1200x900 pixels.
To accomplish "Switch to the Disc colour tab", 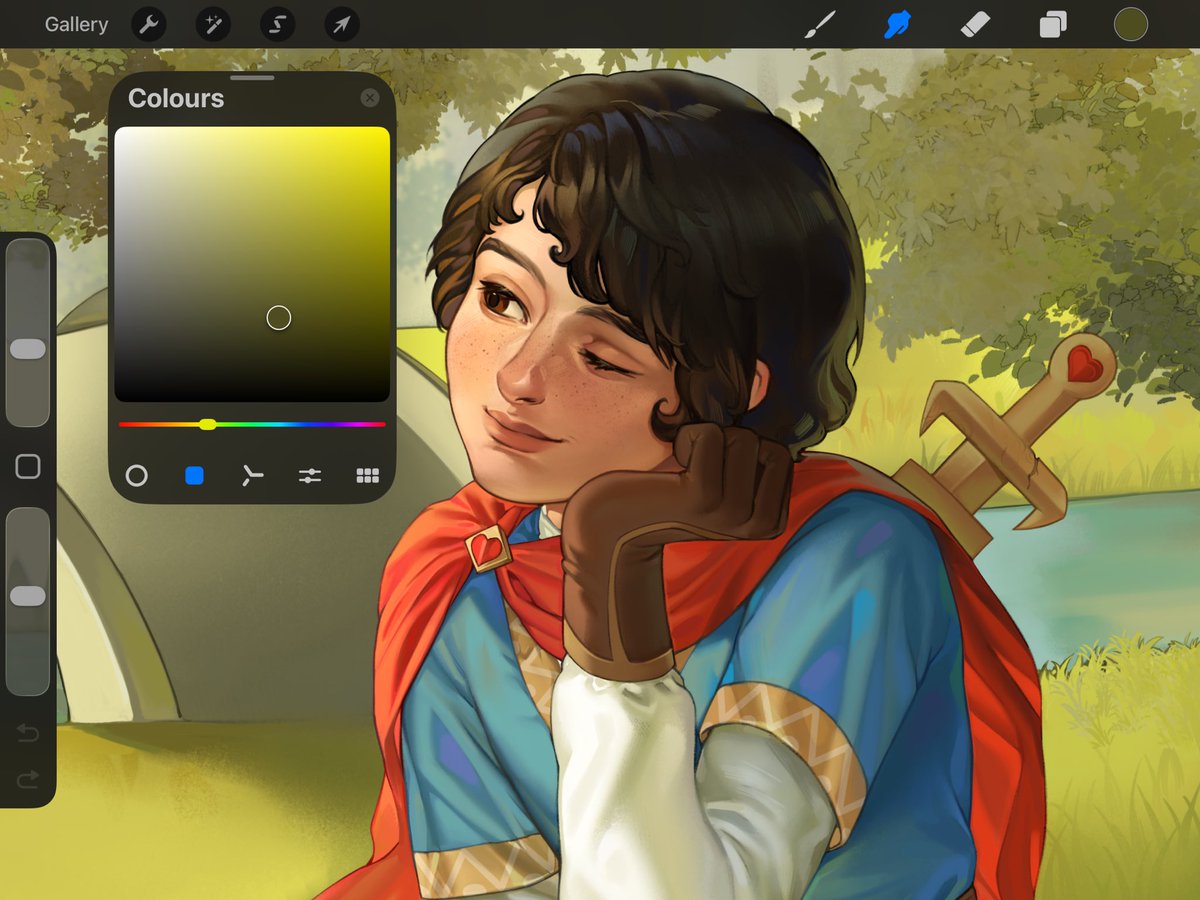I will click(137, 476).
